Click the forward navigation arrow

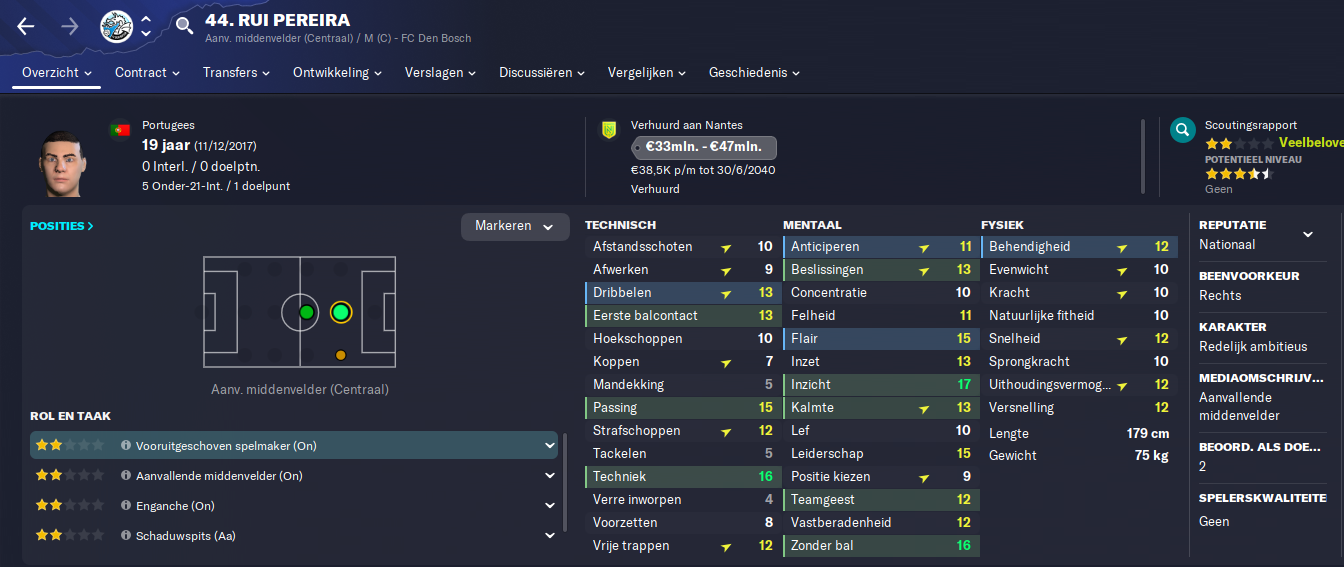pyautogui.click(x=70, y=27)
